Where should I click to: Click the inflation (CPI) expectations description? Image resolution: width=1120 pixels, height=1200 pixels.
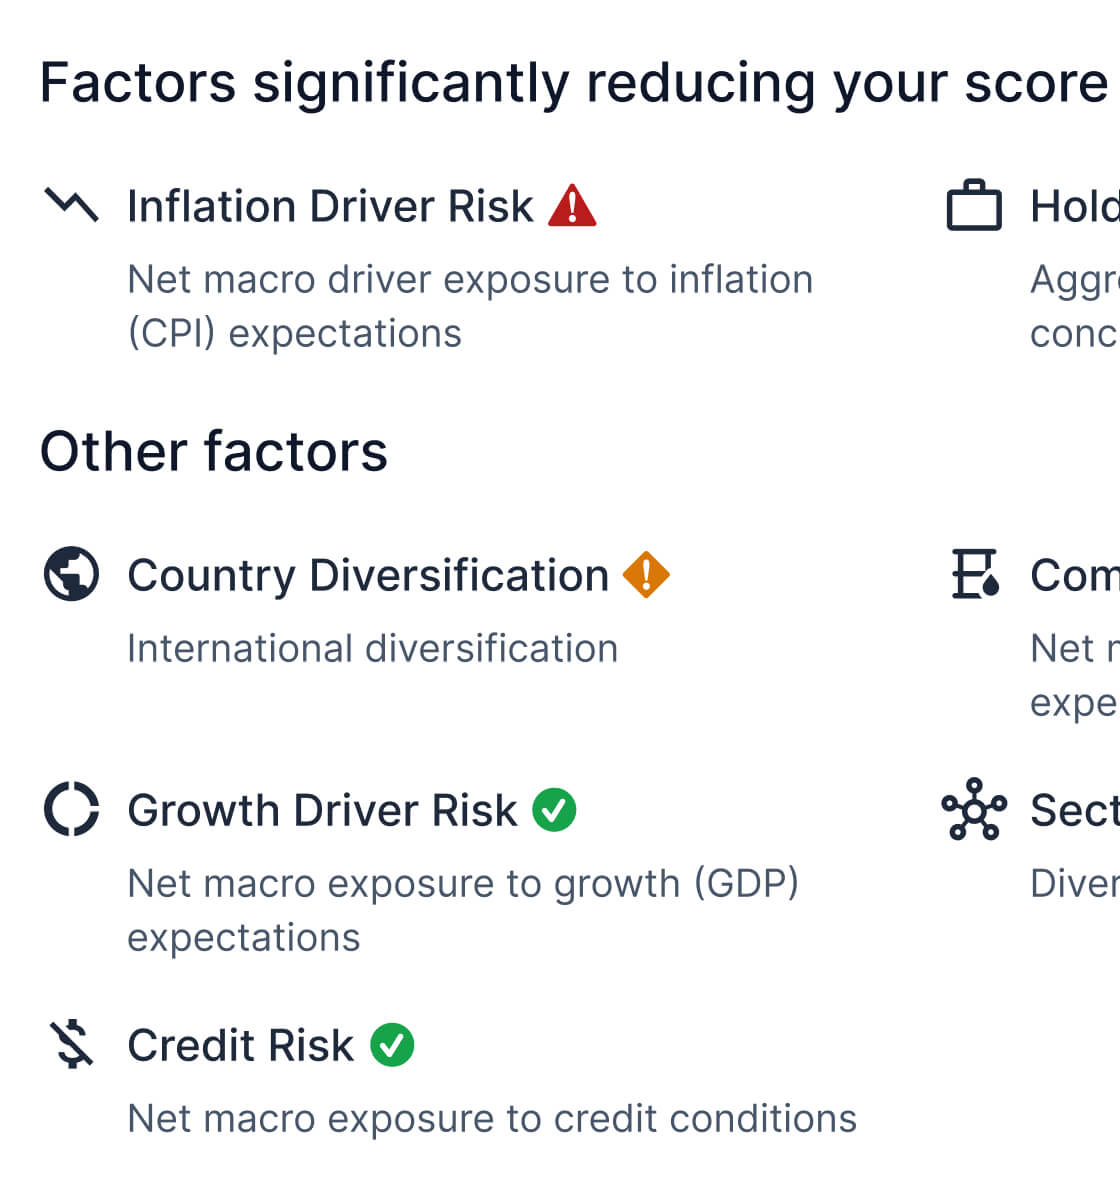[470, 306]
